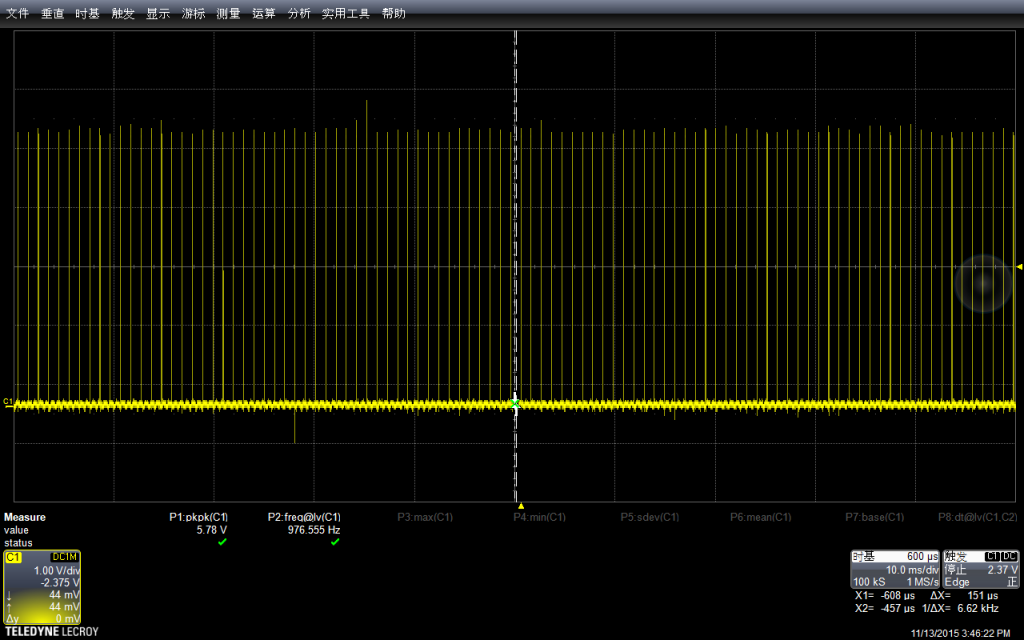Open the 文件 (File) menu

tap(18, 13)
